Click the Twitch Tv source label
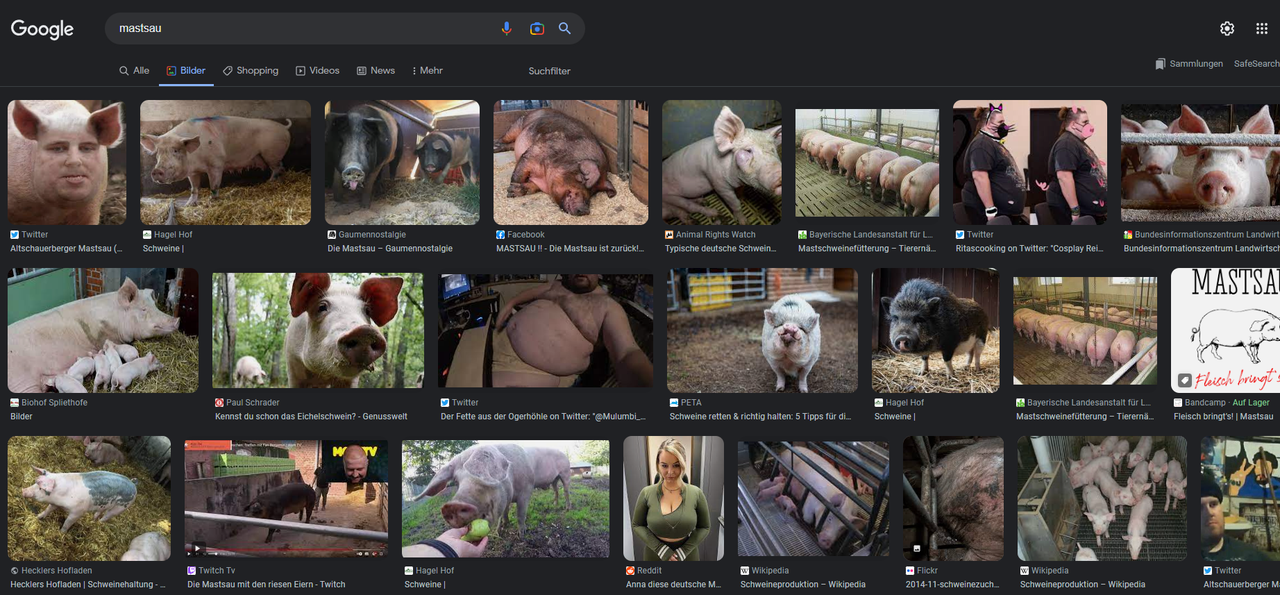This screenshot has width=1280, height=595. coord(212,571)
